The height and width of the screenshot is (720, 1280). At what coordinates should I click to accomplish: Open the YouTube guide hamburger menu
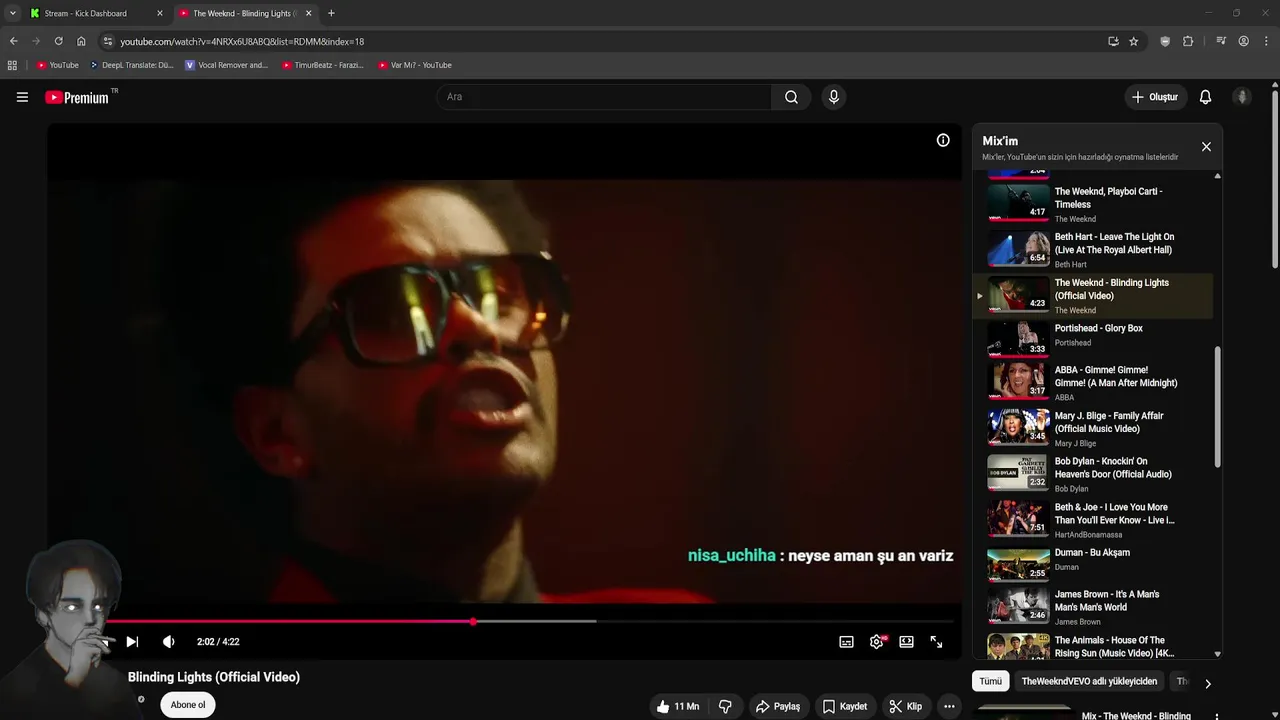pos(22,97)
